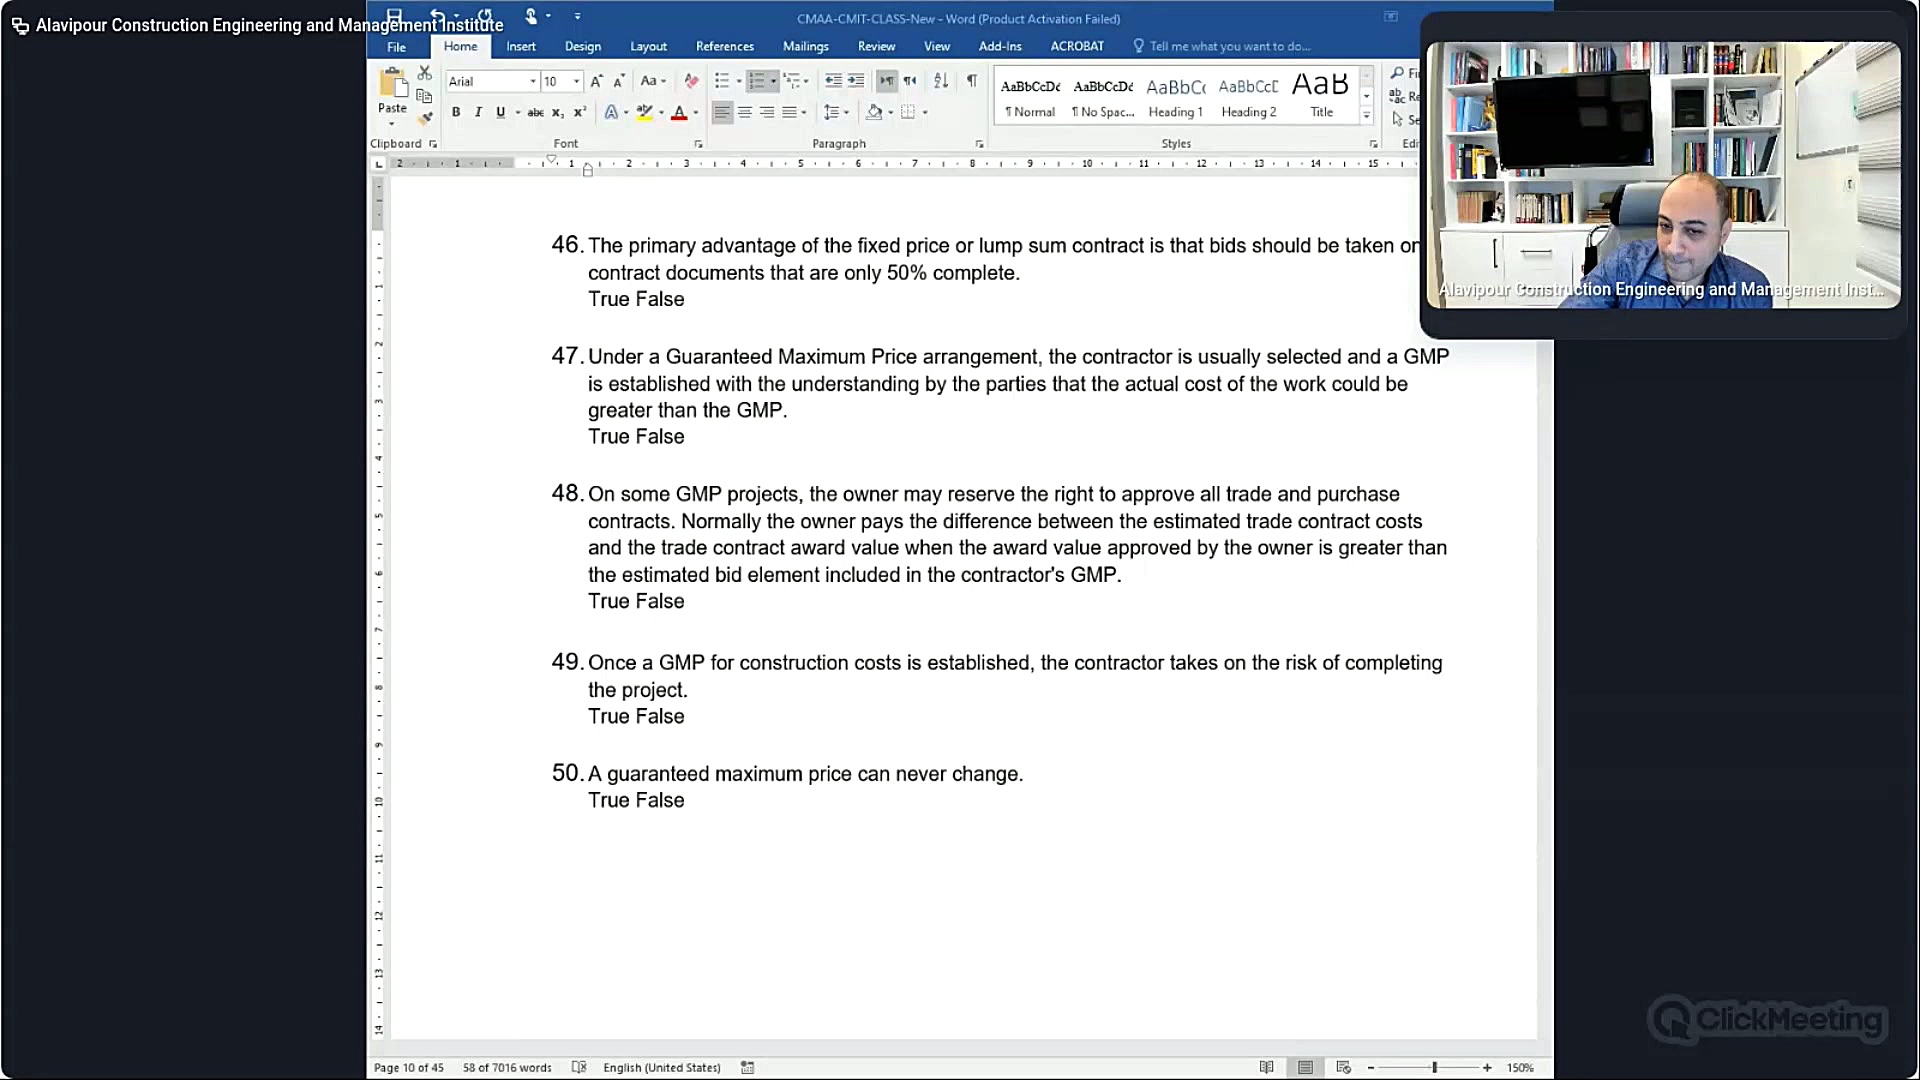Toggle Show/Hide paragraph marks

tap(972, 81)
